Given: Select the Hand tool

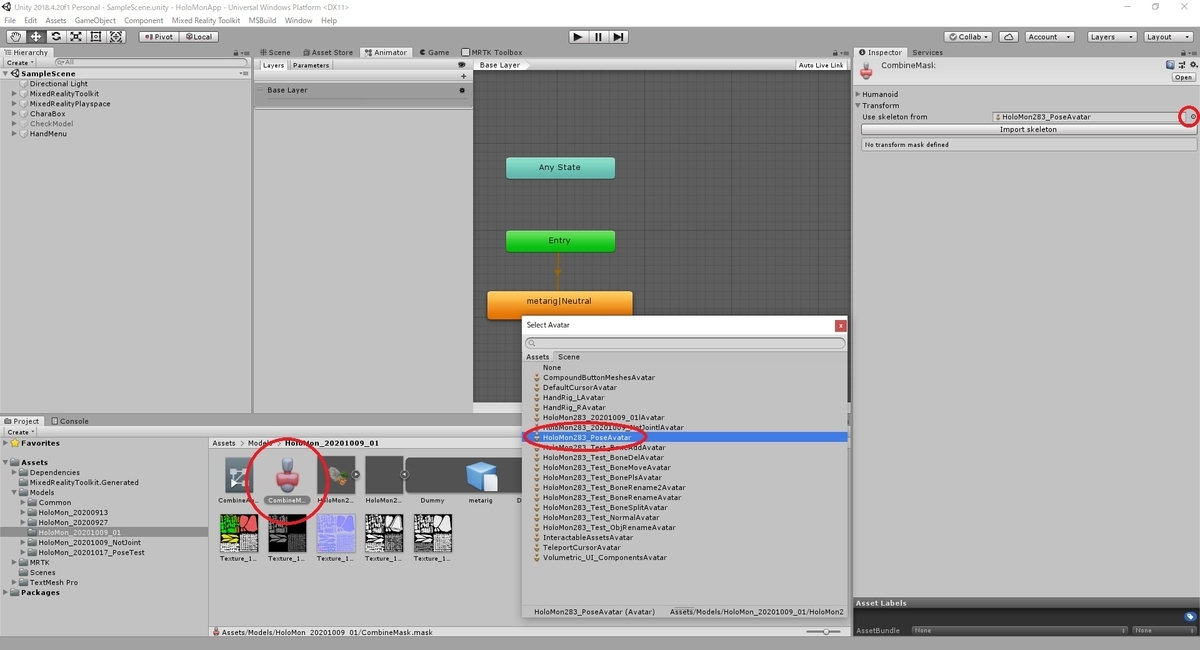Looking at the screenshot, I should (15, 37).
